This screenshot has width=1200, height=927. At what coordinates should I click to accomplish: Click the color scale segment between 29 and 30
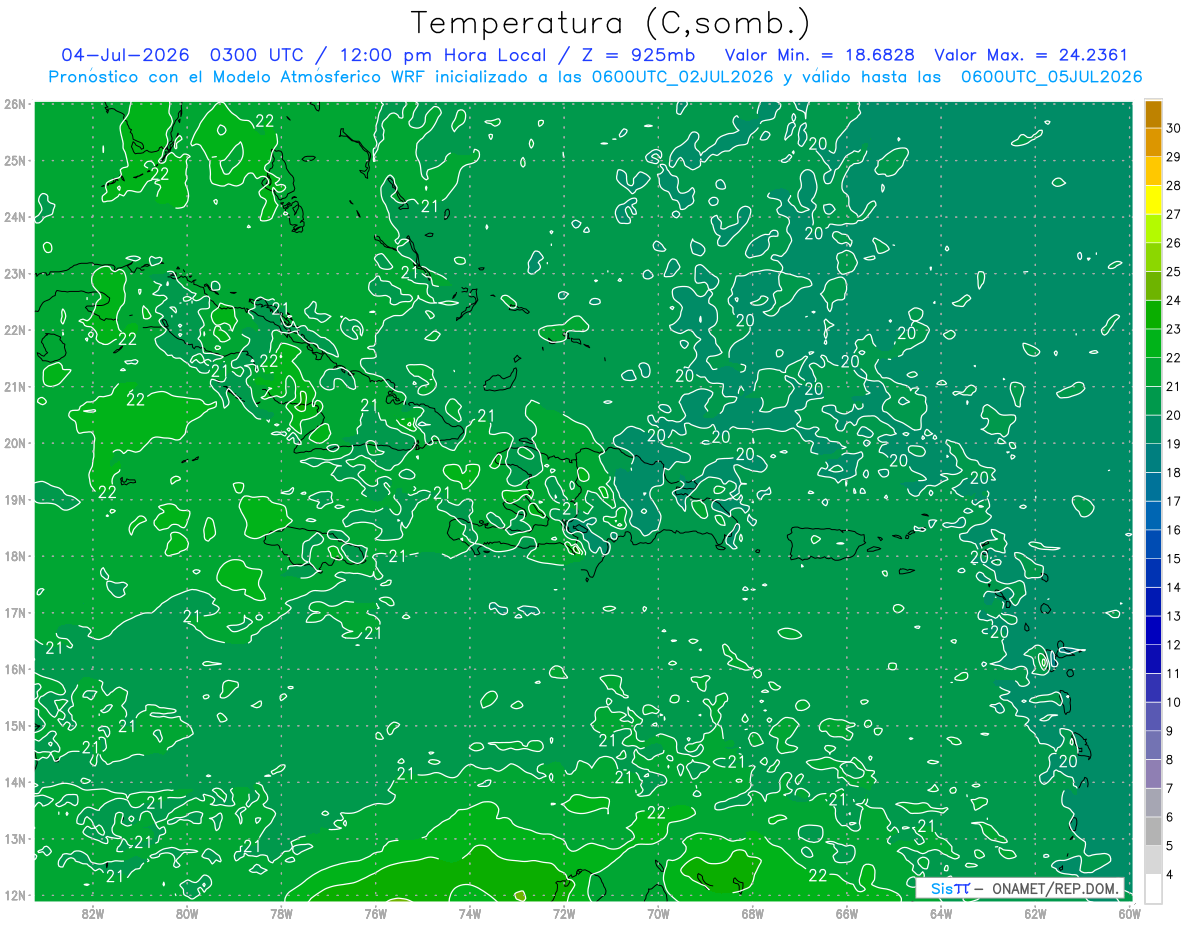point(1153,142)
